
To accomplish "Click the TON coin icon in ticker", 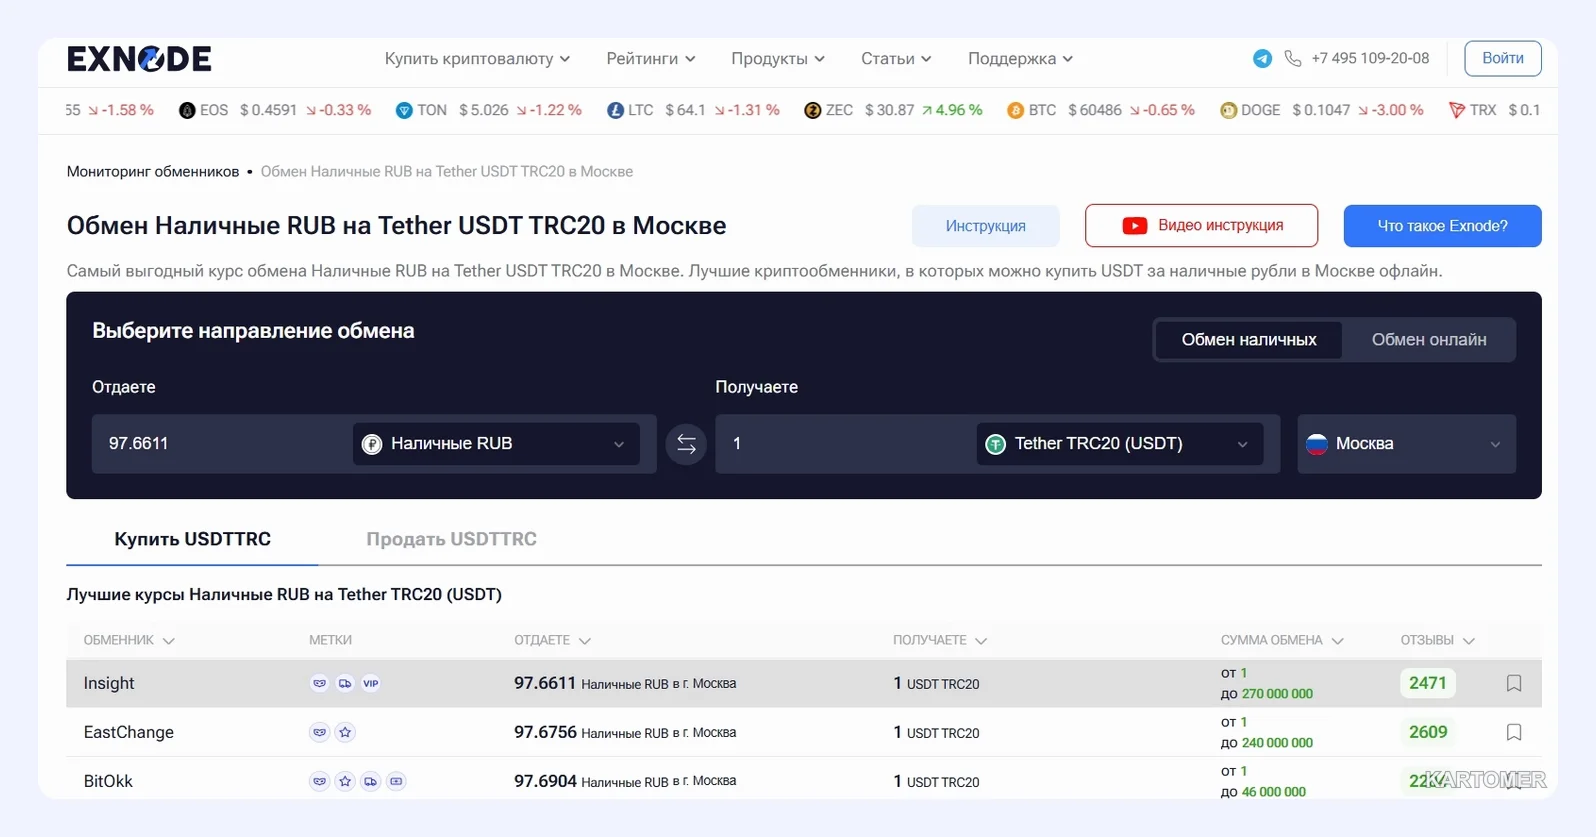I will (404, 110).
